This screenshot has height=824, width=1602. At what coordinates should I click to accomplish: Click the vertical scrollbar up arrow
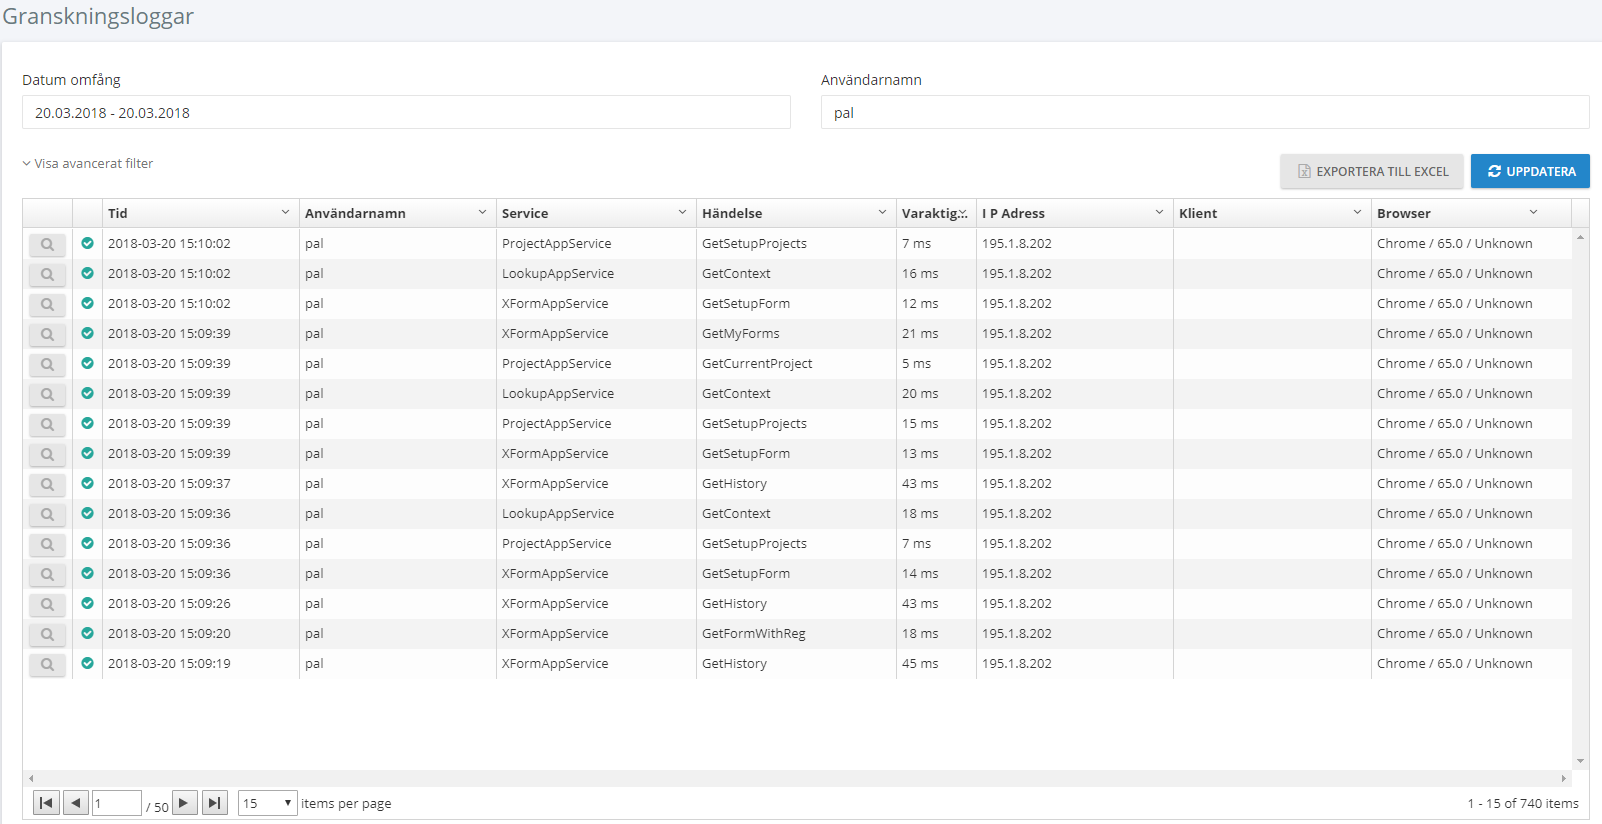coord(1580,237)
